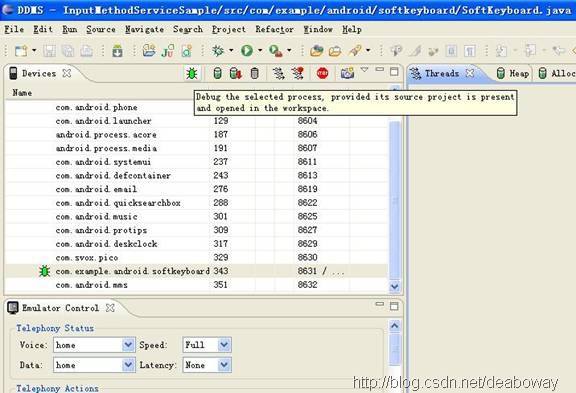Select the com.android.phone process row
Image resolution: width=576 pixels, height=393 pixels.
pos(197,107)
